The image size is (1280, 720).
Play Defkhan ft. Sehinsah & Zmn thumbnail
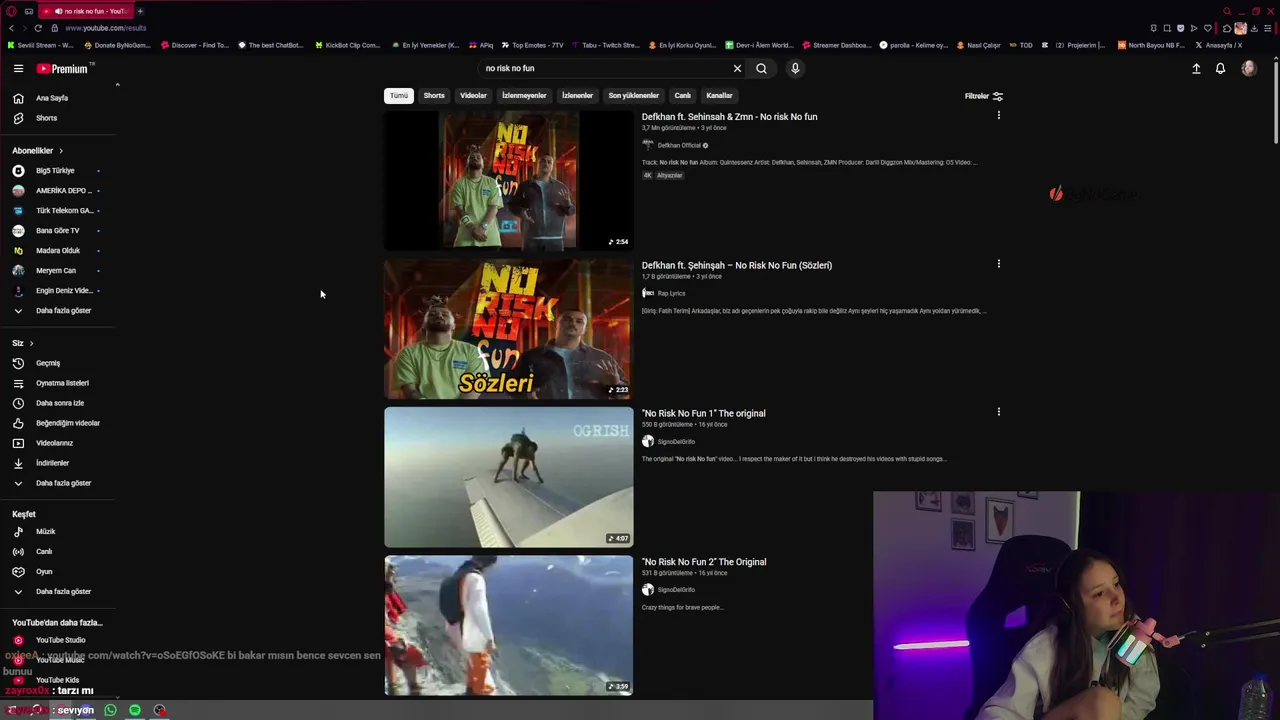pos(509,180)
